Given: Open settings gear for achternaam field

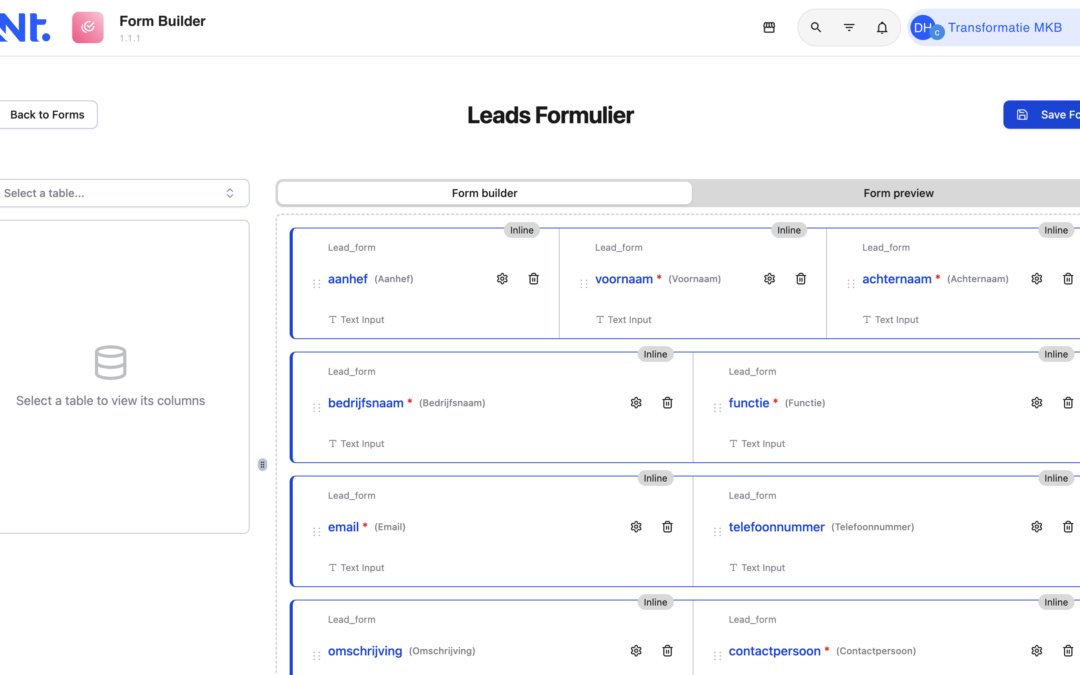Looking at the screenshot, I should [1037, 279].
